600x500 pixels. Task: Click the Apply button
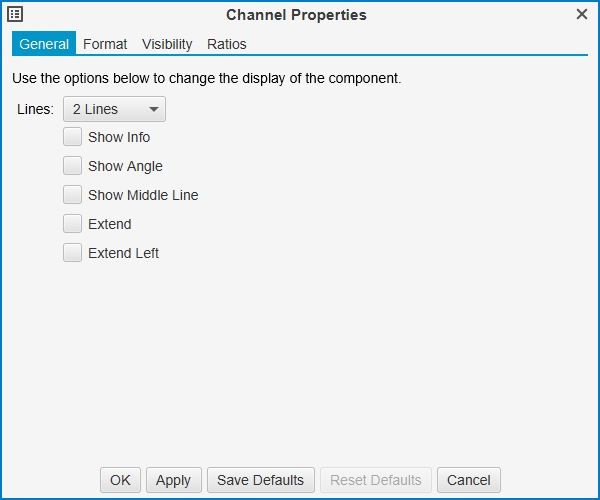point(173,480)
